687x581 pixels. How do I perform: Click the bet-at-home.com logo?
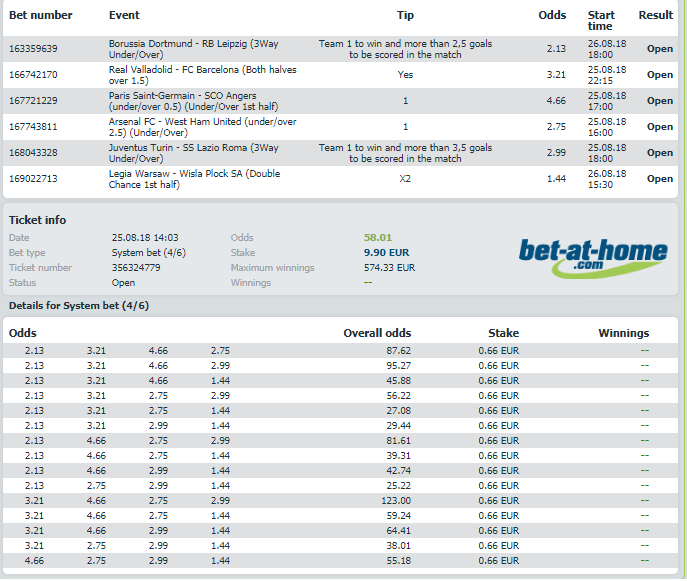point(593,258)
